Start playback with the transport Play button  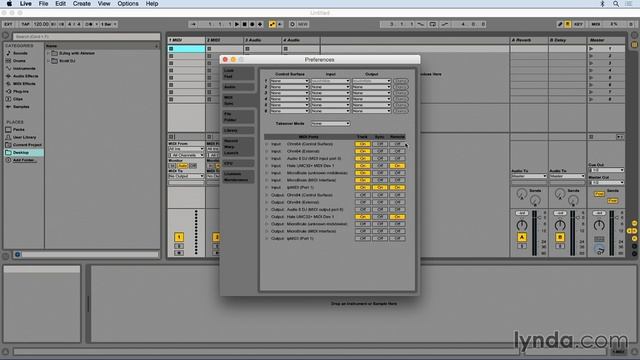click(237, 24)
